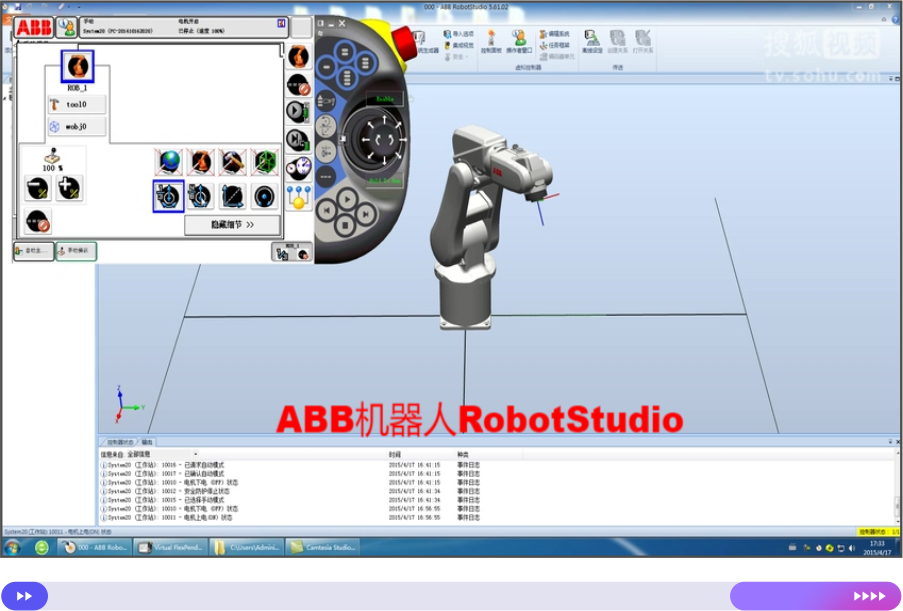
Task: Click the tool0 tool button
Action: click(77, 104)
